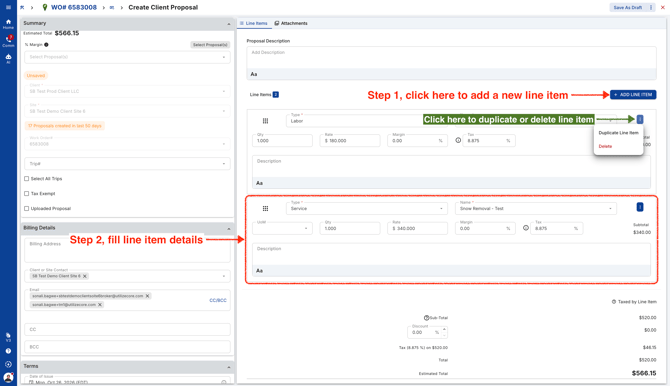
Task: Switch to the Attachments tab
Action: coord(291,23)
